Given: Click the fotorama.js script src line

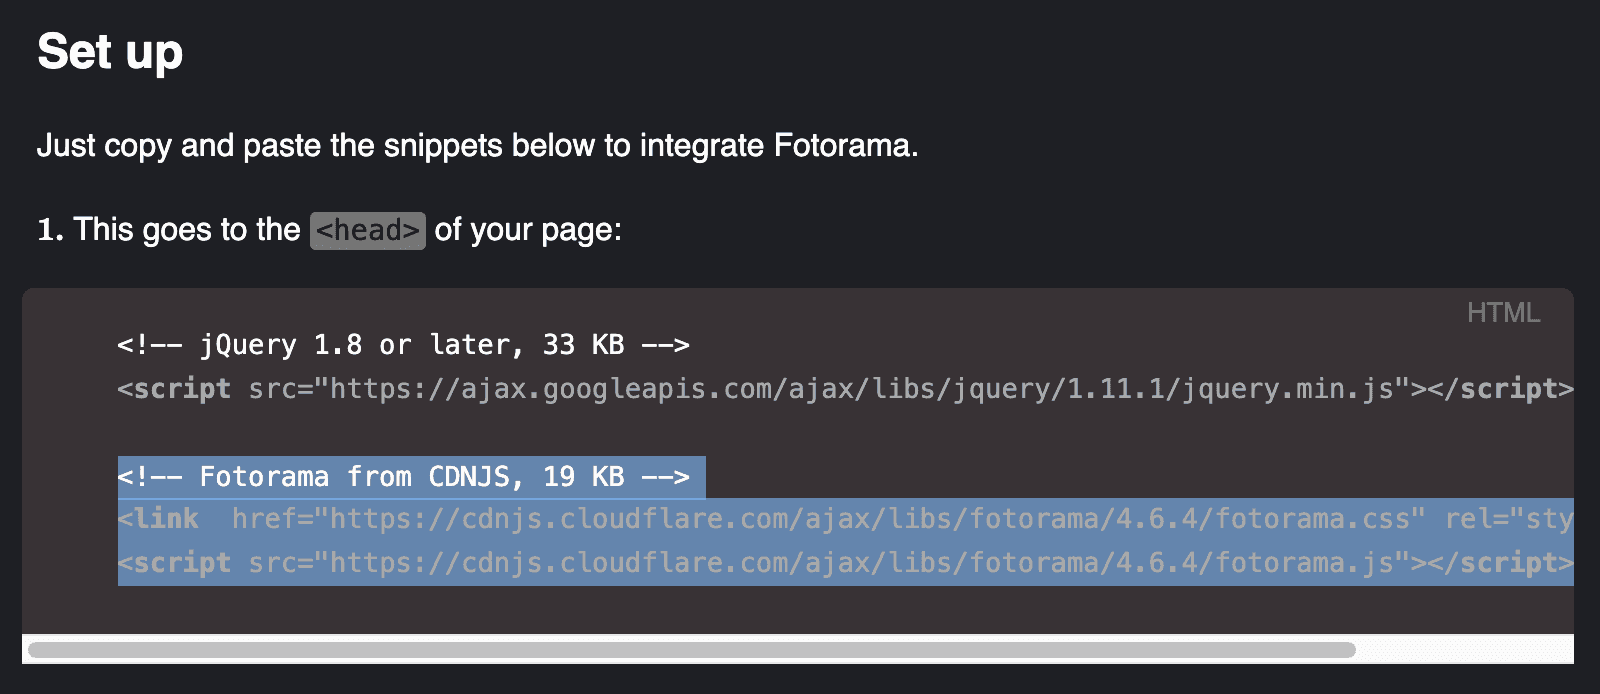Looking at the screenshot, I should point(845,563).
